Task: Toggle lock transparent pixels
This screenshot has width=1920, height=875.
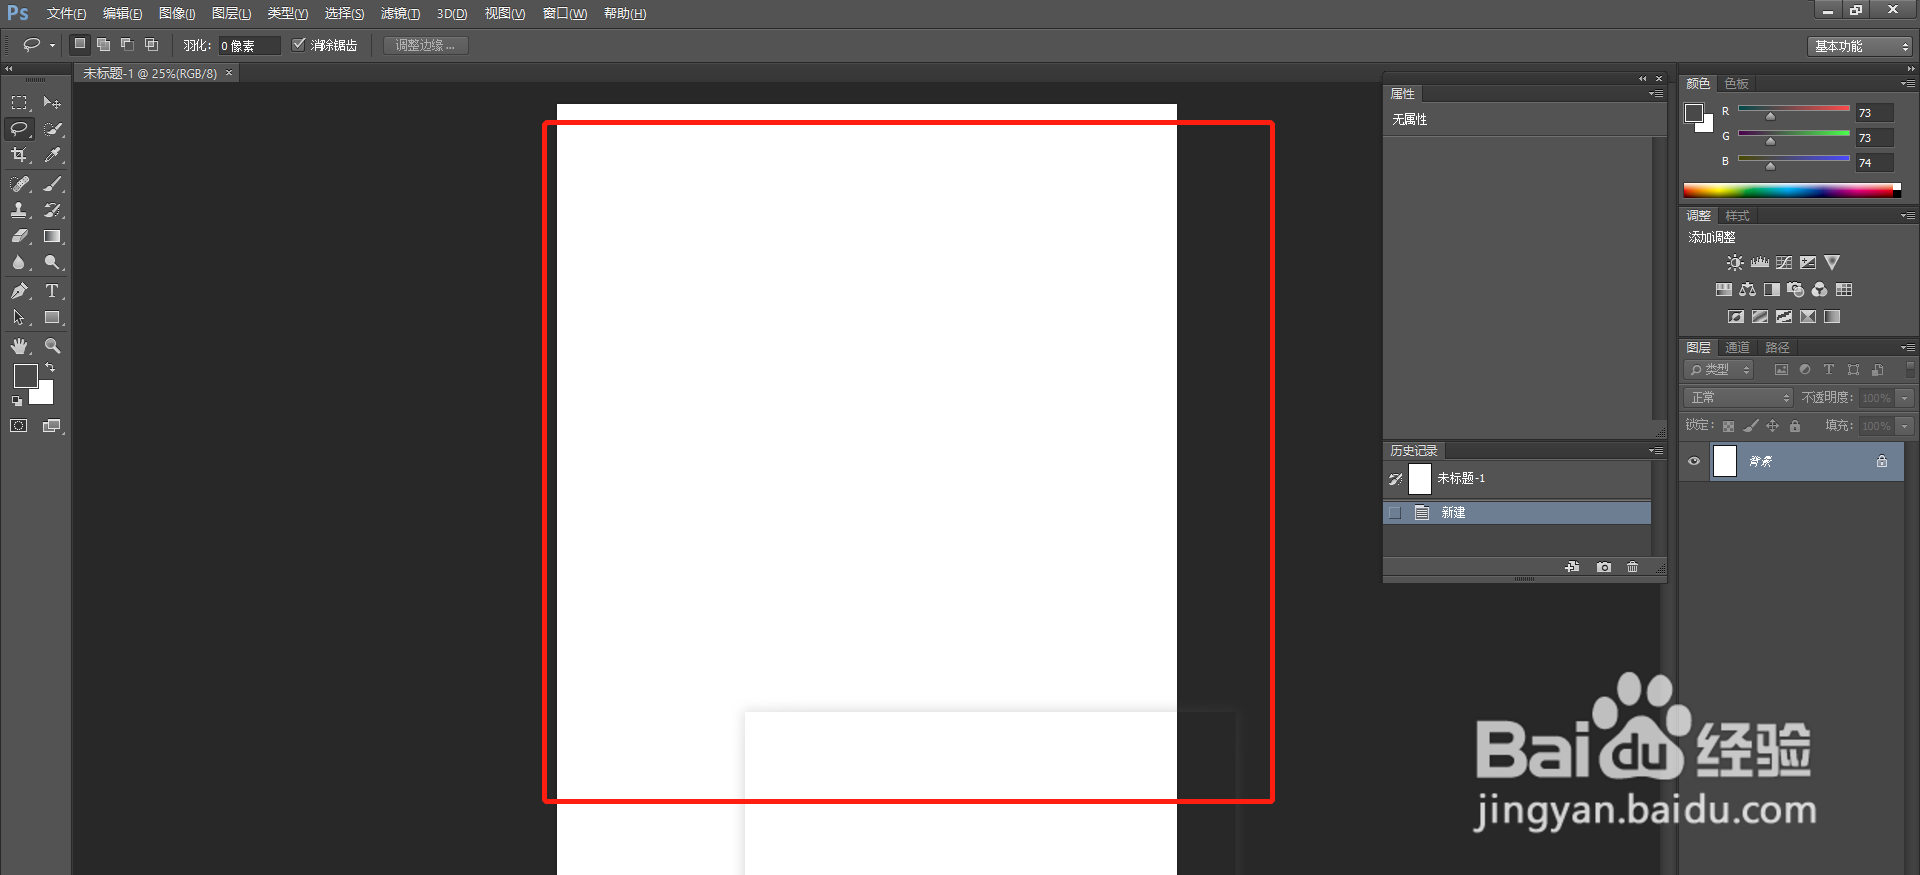Action: click(x=1728, y=426)
